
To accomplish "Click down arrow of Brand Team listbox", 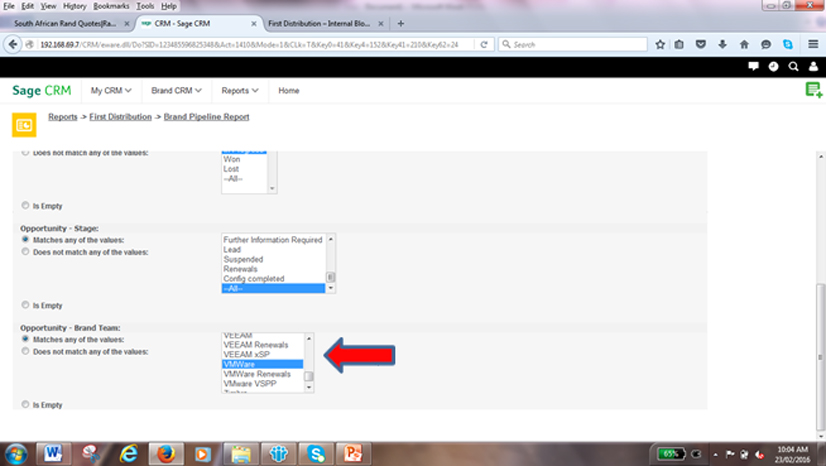I will (x=309, y=388).
